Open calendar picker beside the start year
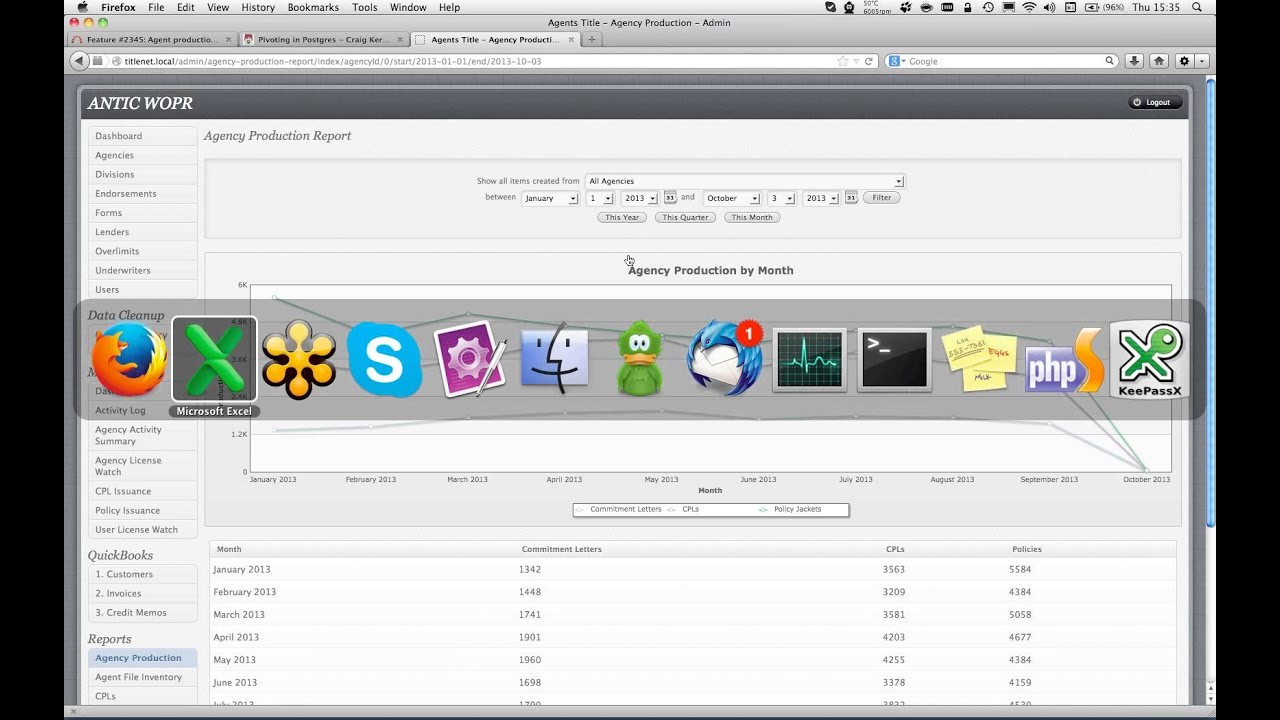 coord(670,198)
